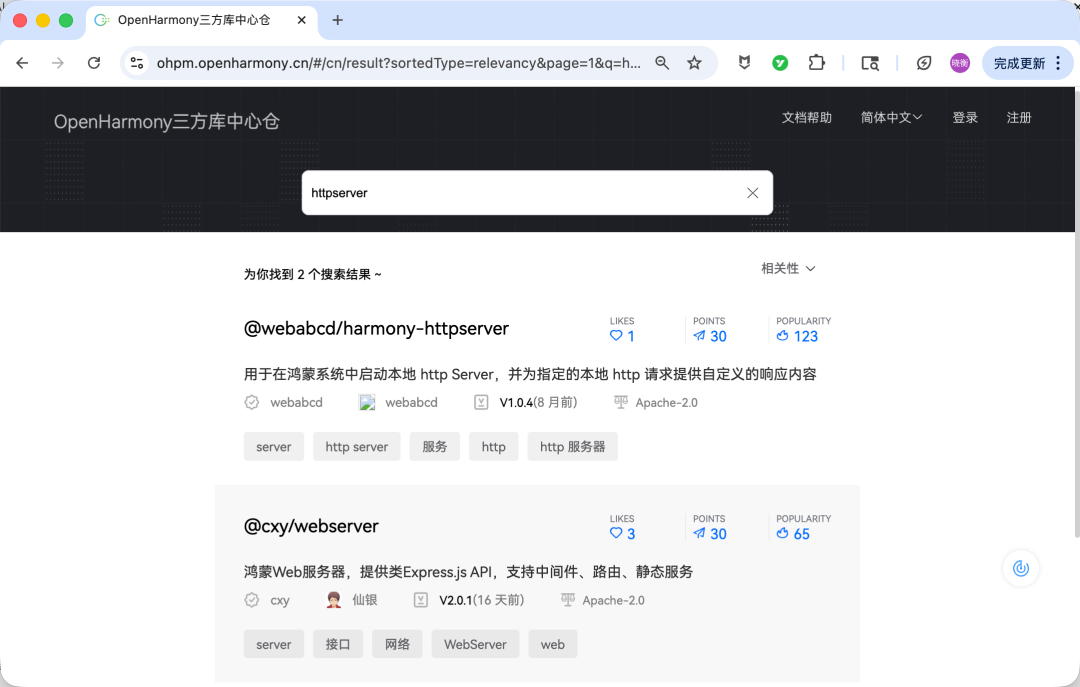Screen dimensions: 1080x687
Task: Click the page vertical scrollbar
Action: tap(1077, 314)
